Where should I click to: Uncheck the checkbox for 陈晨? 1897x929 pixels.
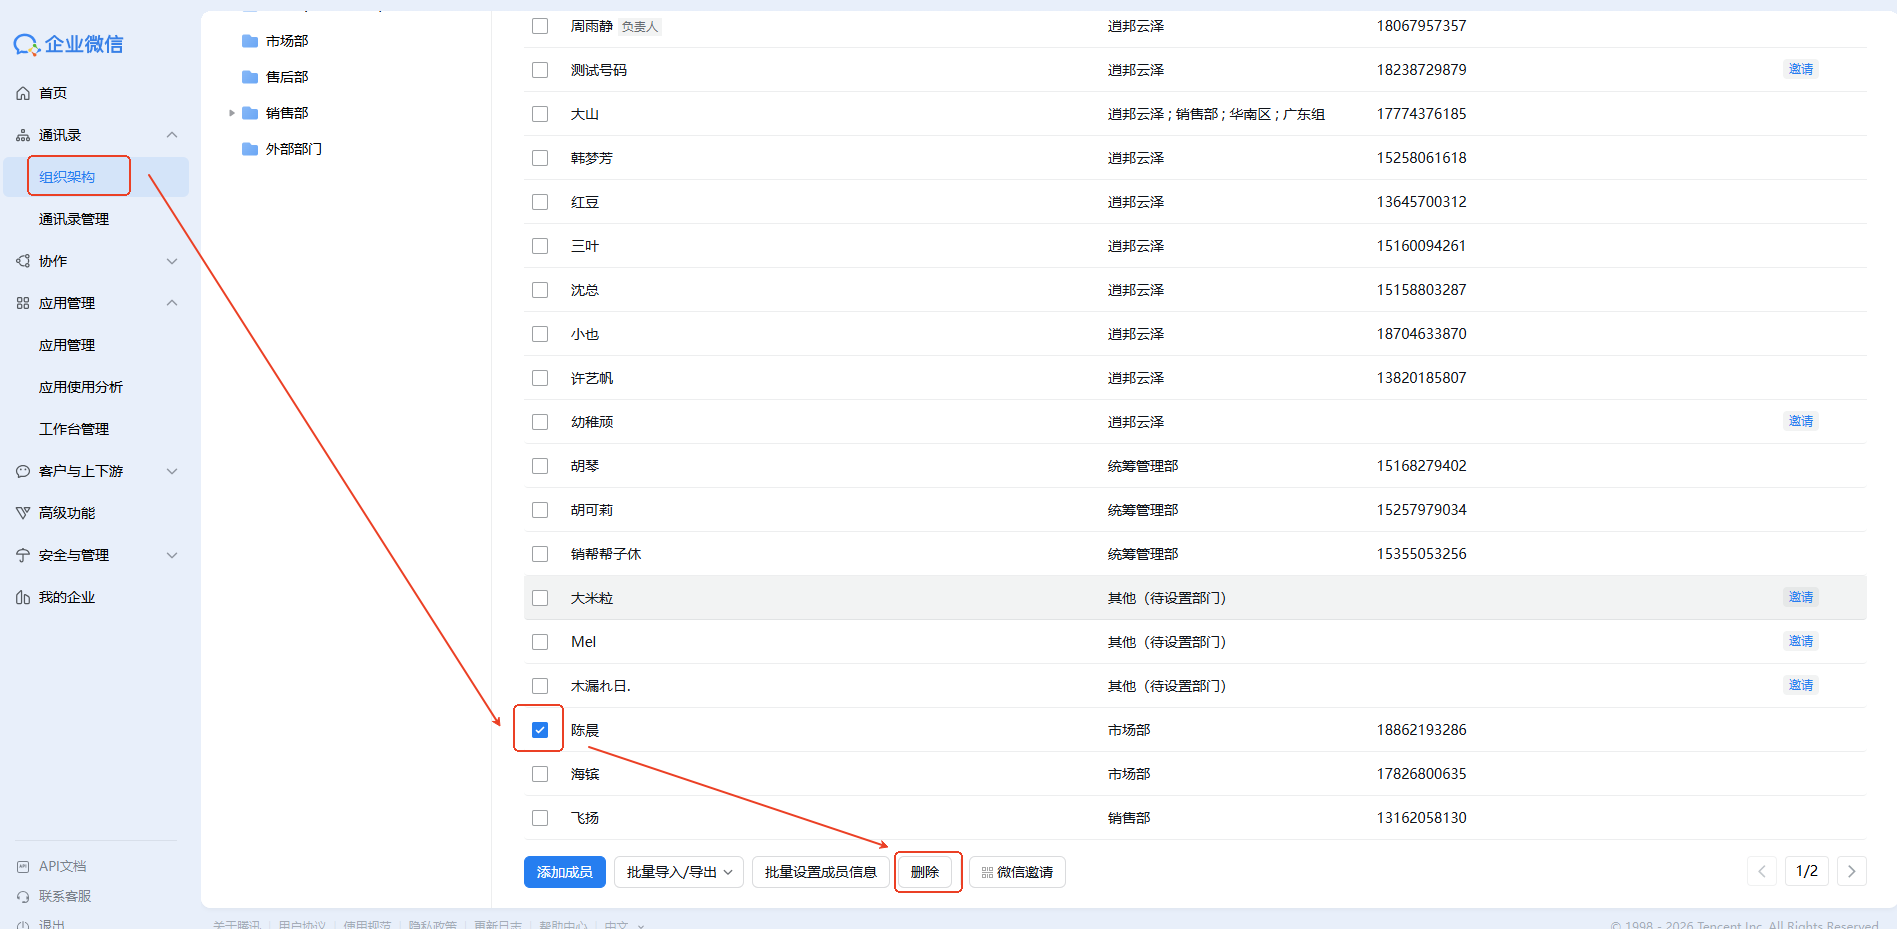pyautogui.click(x=540, y=730)
